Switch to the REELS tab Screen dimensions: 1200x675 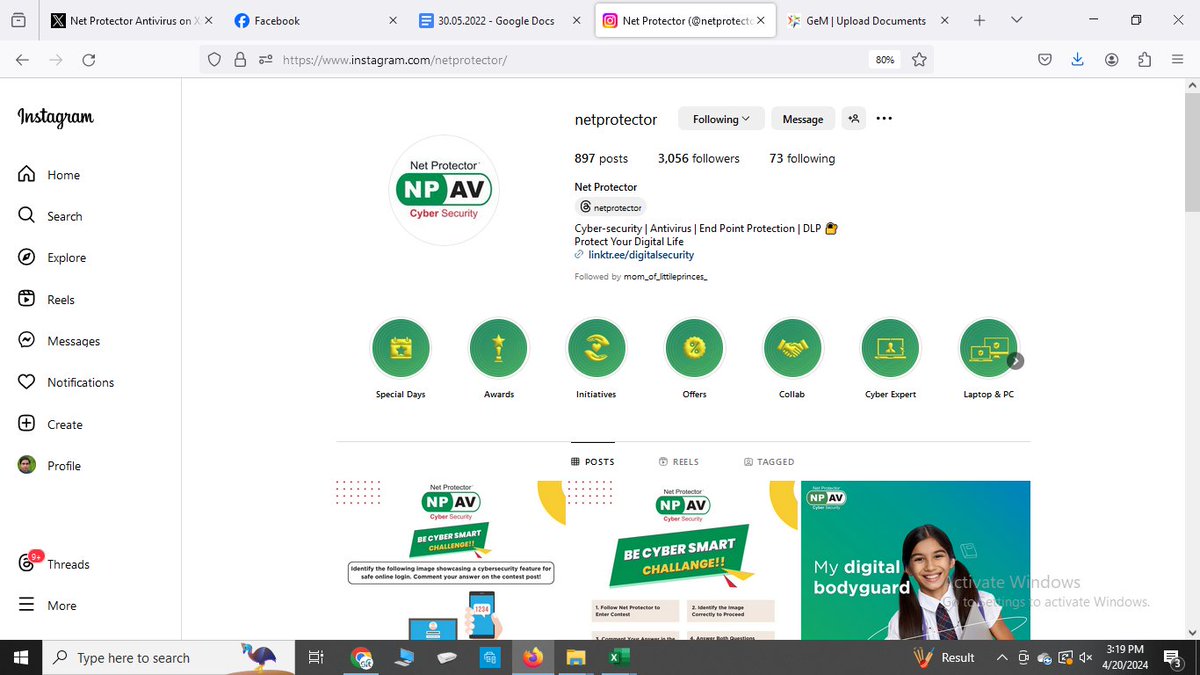pyautogui.click(x=679, y=461)
